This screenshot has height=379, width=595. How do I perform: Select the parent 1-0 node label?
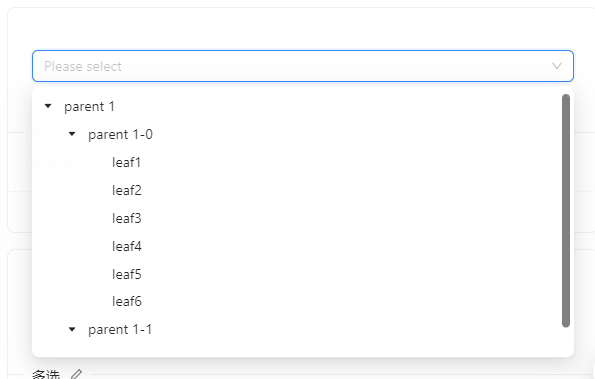tap(120, 134)
